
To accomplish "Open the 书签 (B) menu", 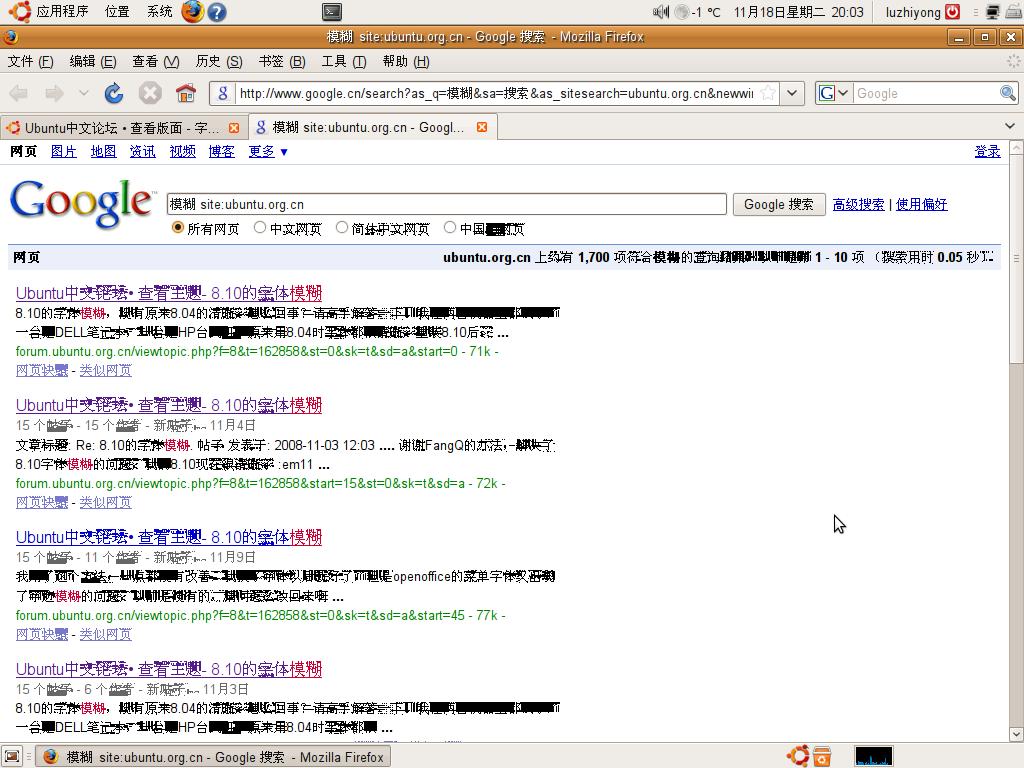I will (x=282, y=61).
